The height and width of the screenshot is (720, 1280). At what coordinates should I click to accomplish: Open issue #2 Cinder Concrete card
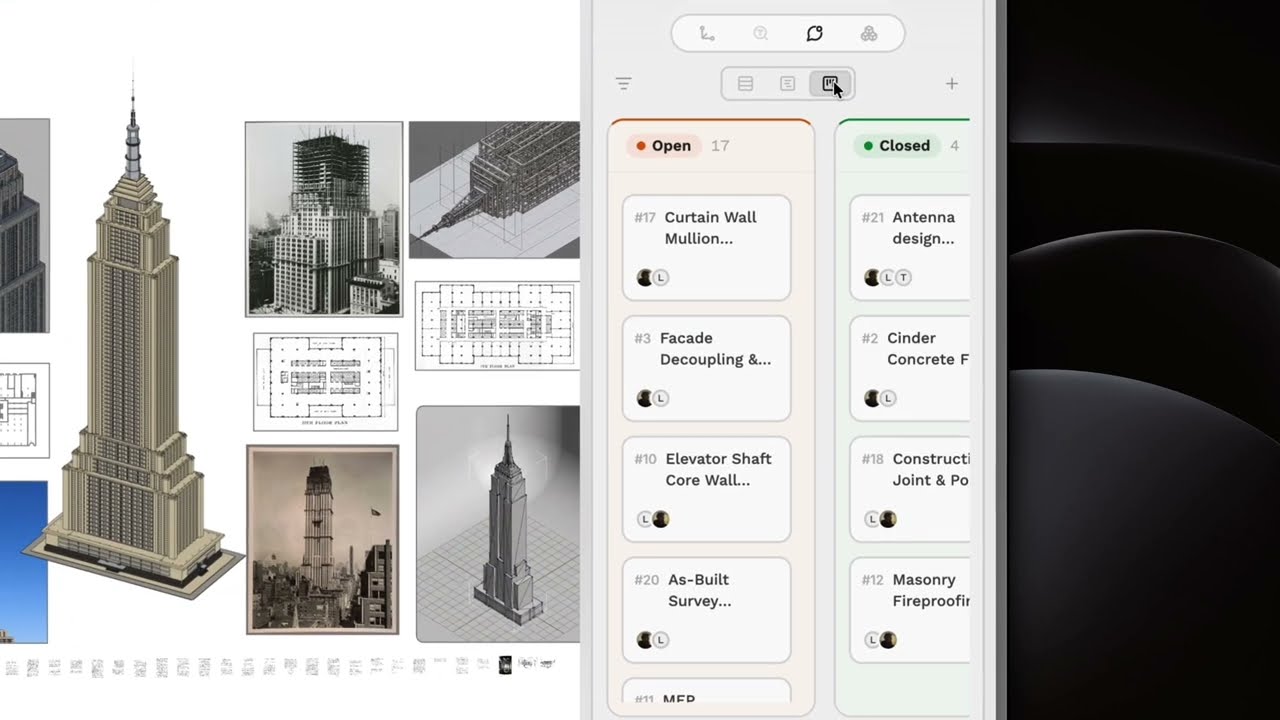[x=910, y=368]
